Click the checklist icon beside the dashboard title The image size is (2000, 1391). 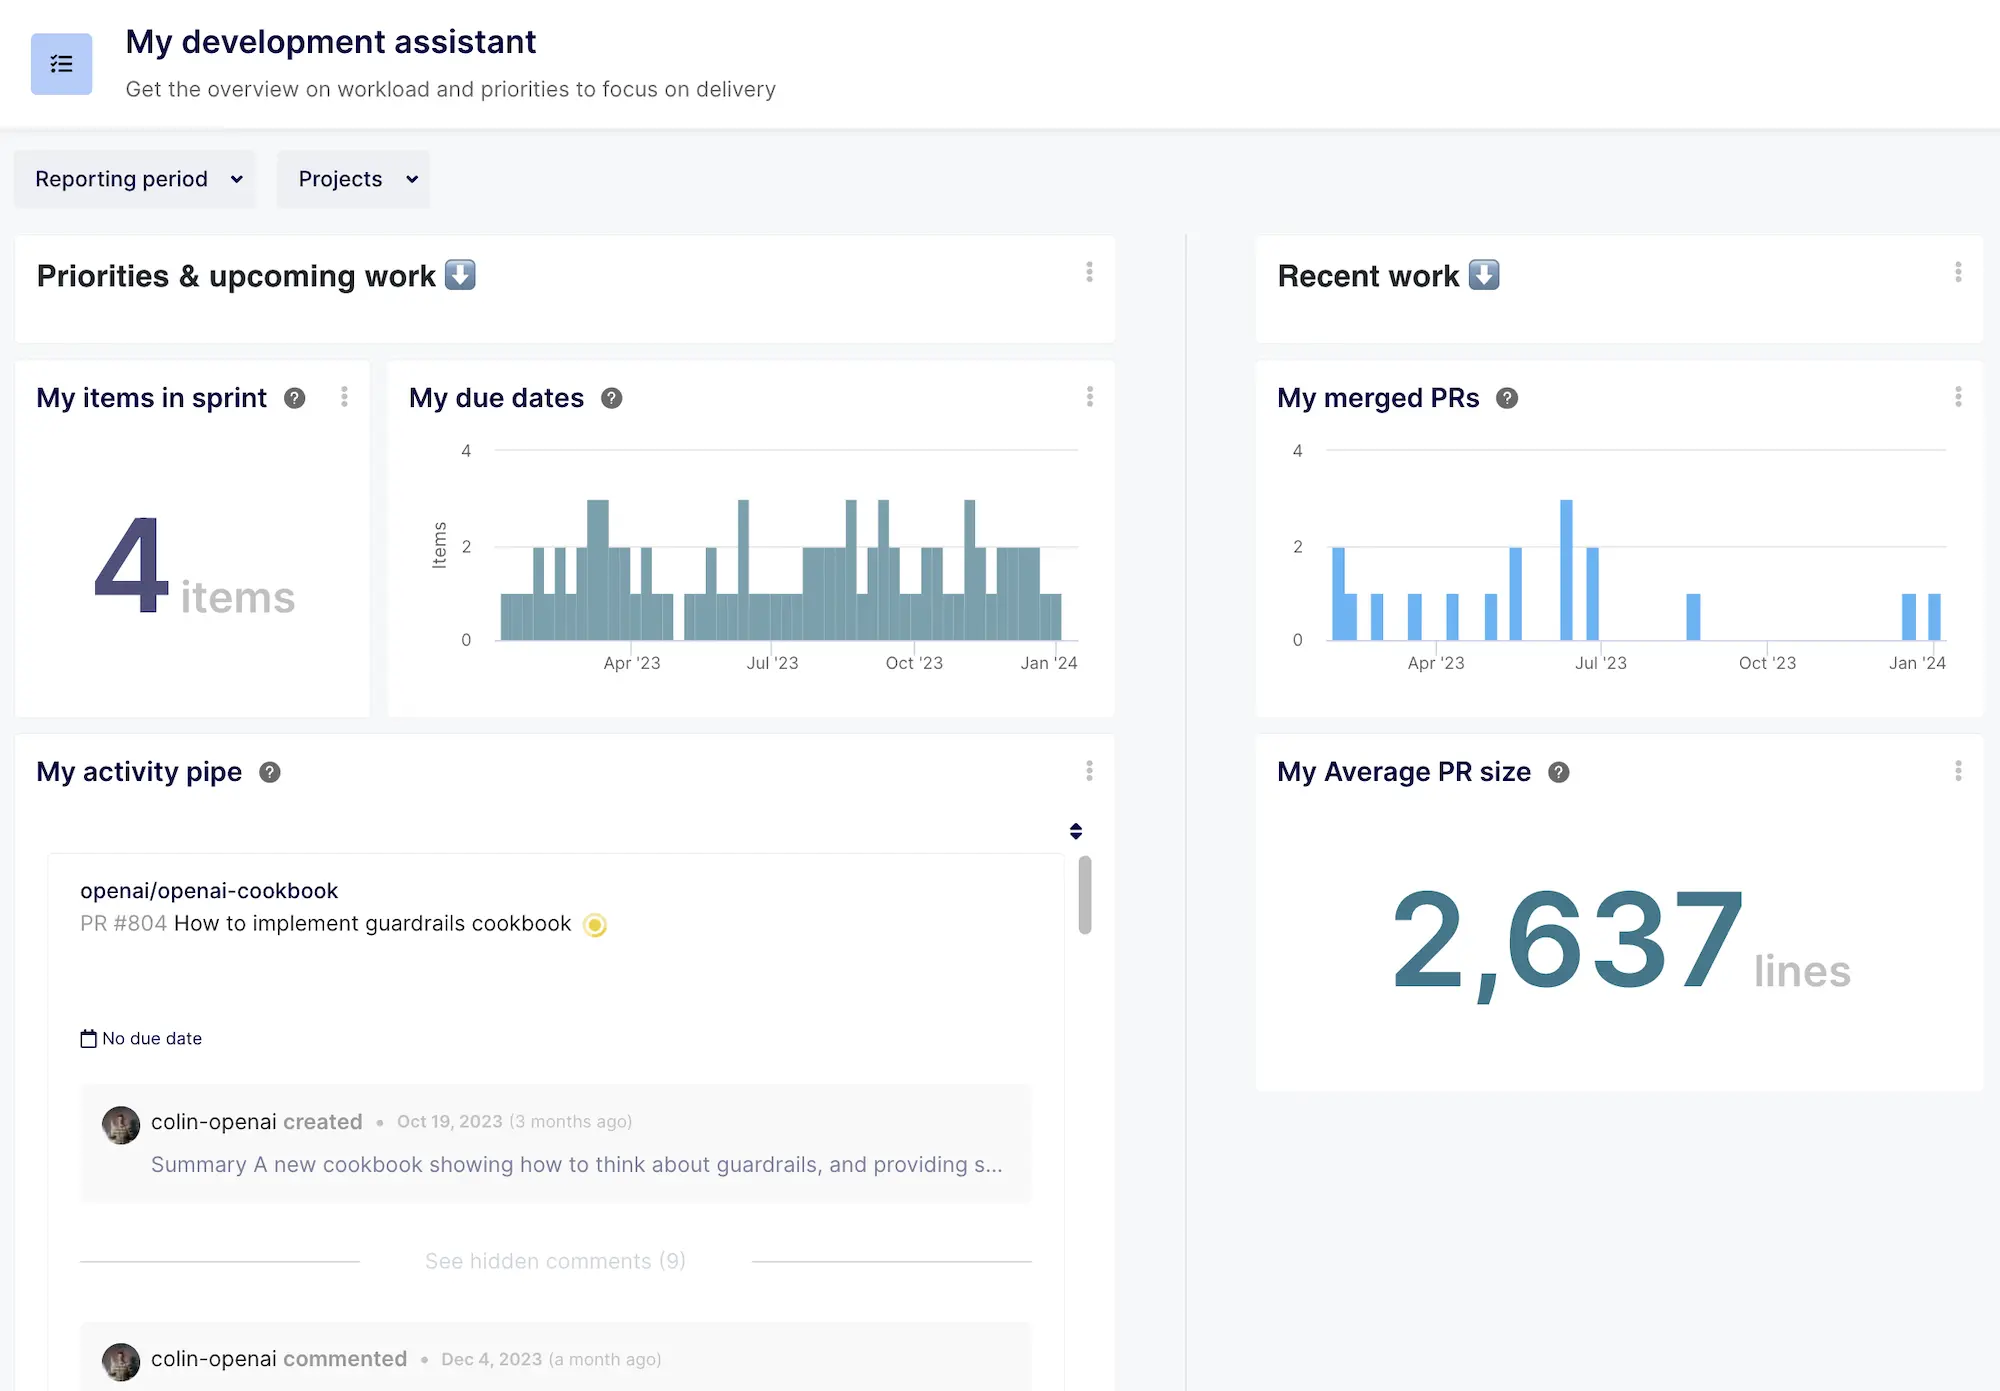pos(61,63)
